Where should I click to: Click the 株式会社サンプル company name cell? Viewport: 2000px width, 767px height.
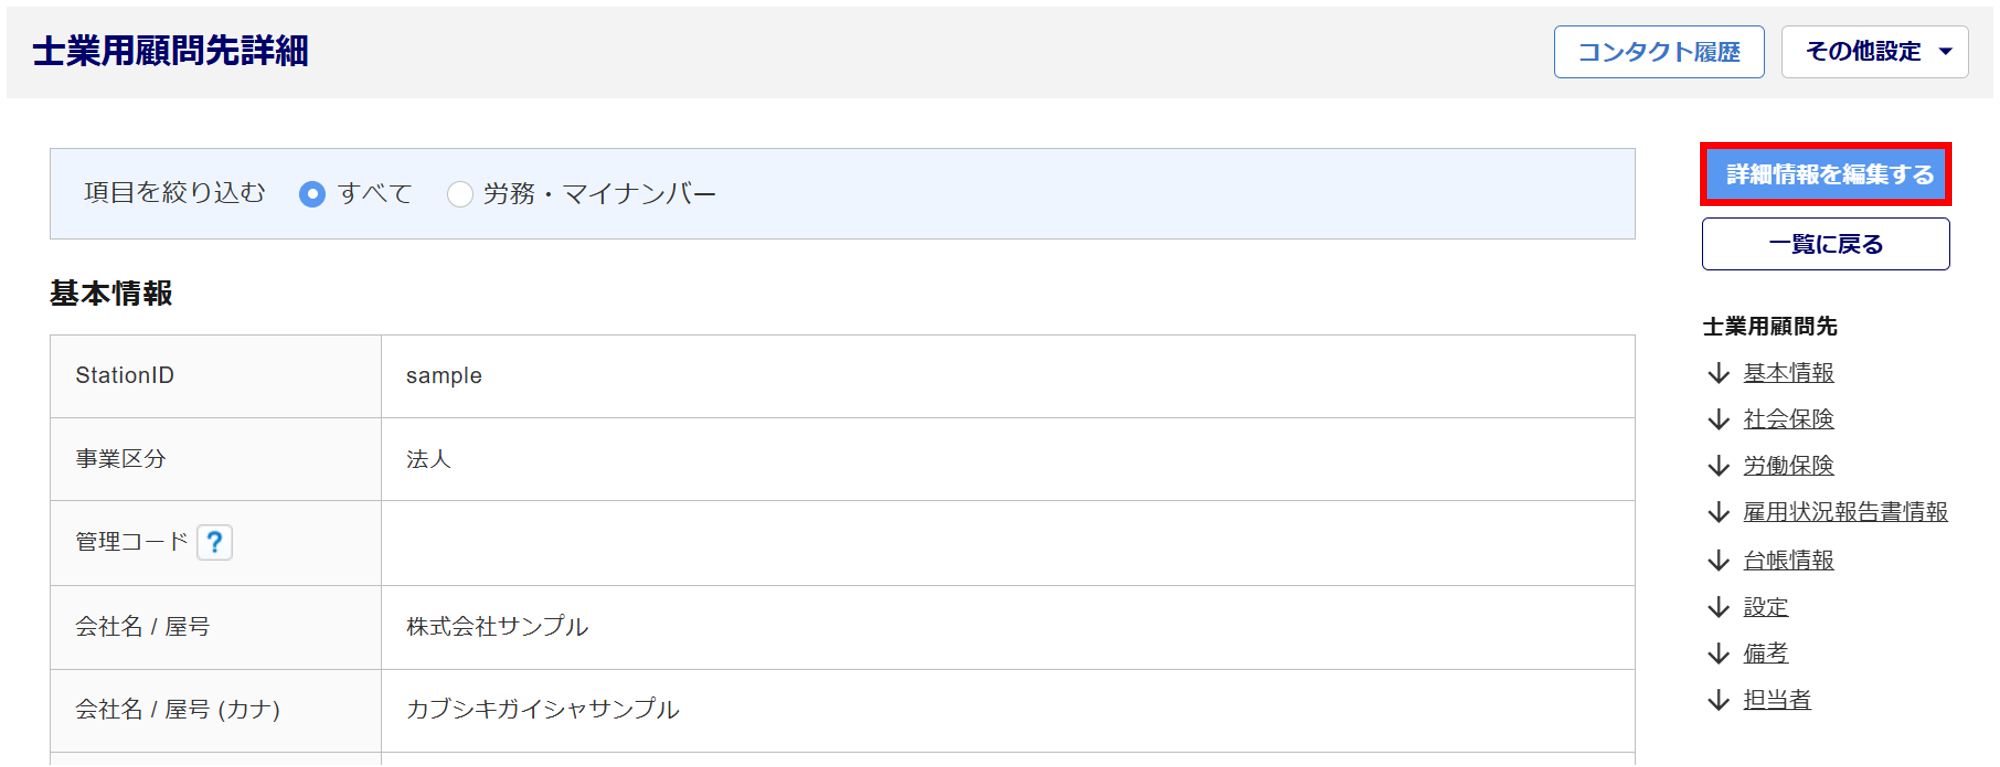pyautogui.click(x=497, y=627)
